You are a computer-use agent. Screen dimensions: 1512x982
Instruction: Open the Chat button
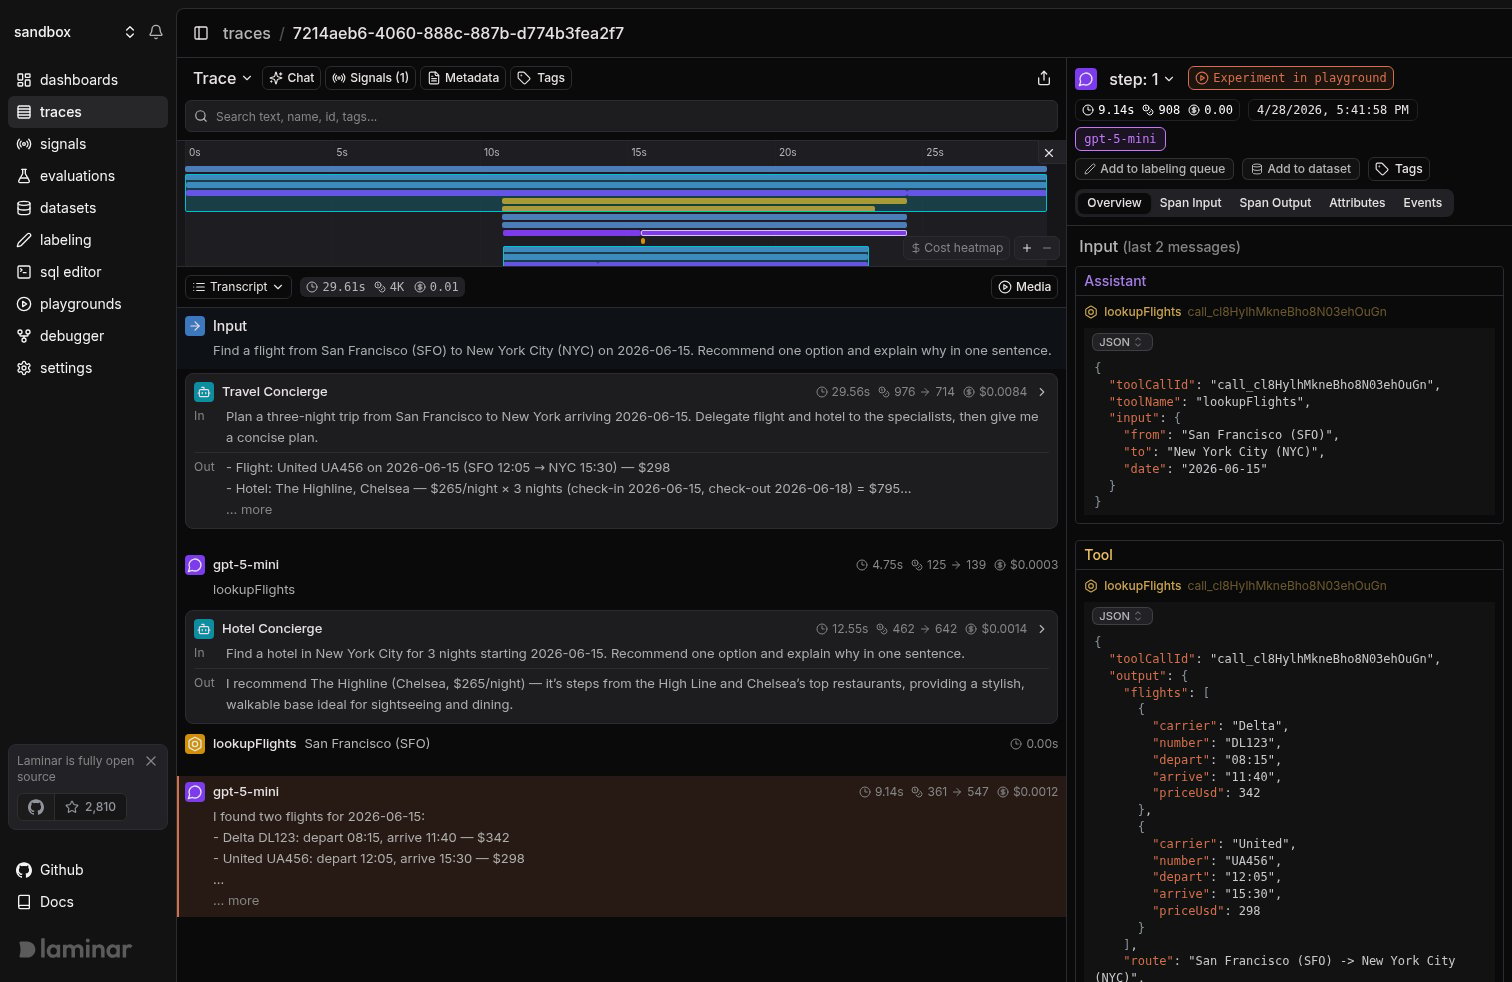click(291, 78)
